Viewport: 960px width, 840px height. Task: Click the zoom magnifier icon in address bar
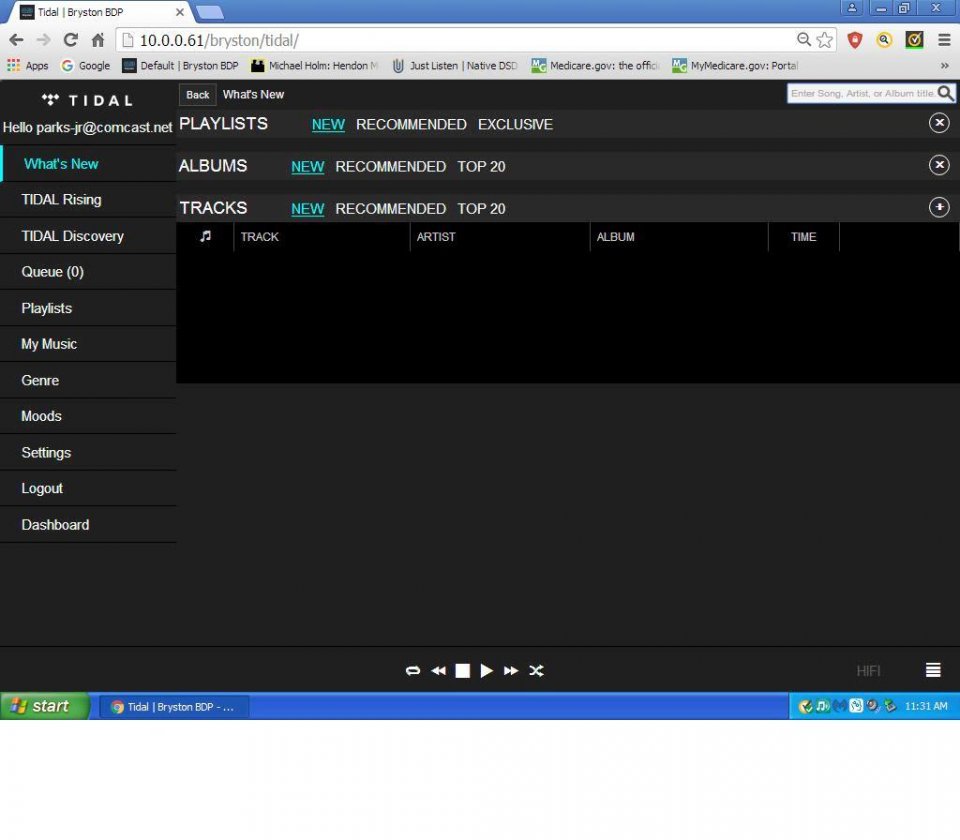pos(803,40)
